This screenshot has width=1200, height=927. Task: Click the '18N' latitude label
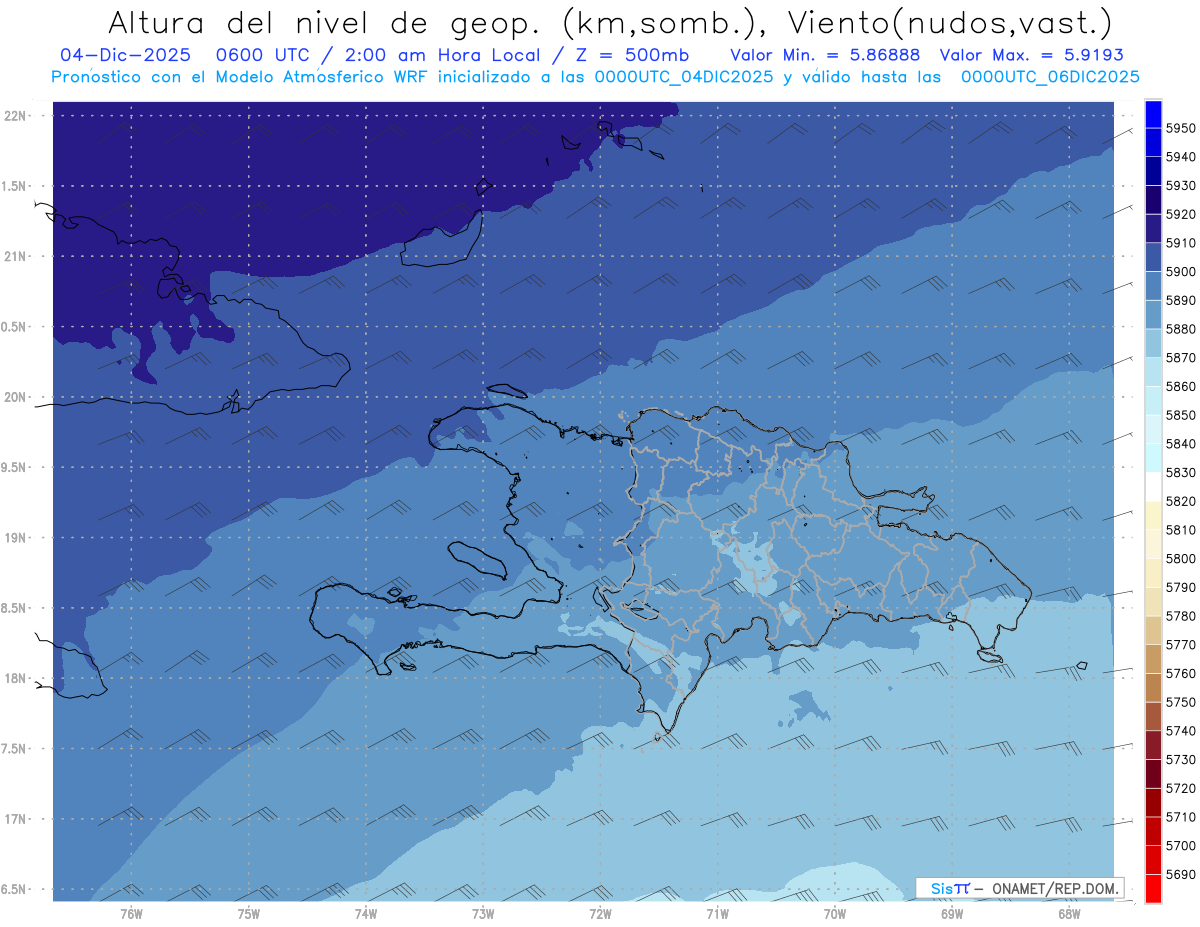[16, 678]
